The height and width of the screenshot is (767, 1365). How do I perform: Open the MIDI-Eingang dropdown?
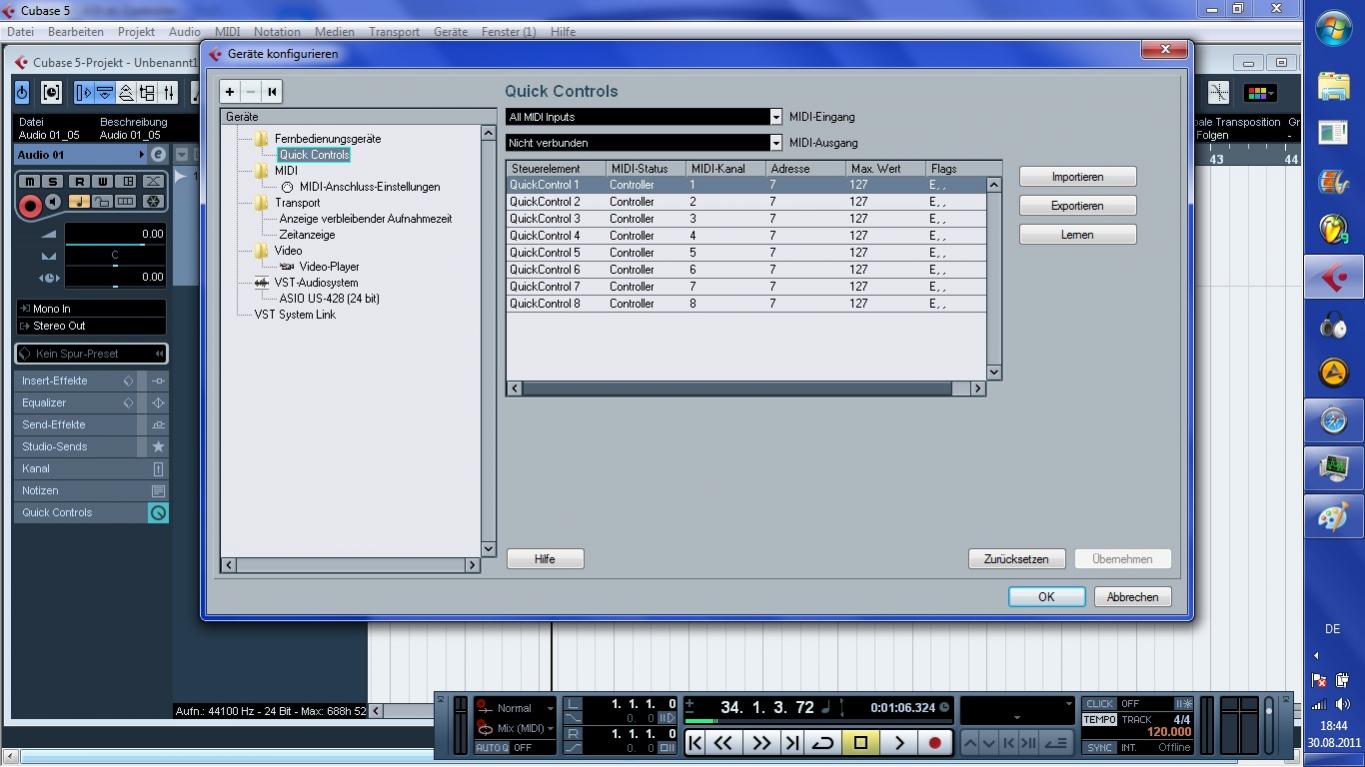pyautogui.click(x=775, y=117)
